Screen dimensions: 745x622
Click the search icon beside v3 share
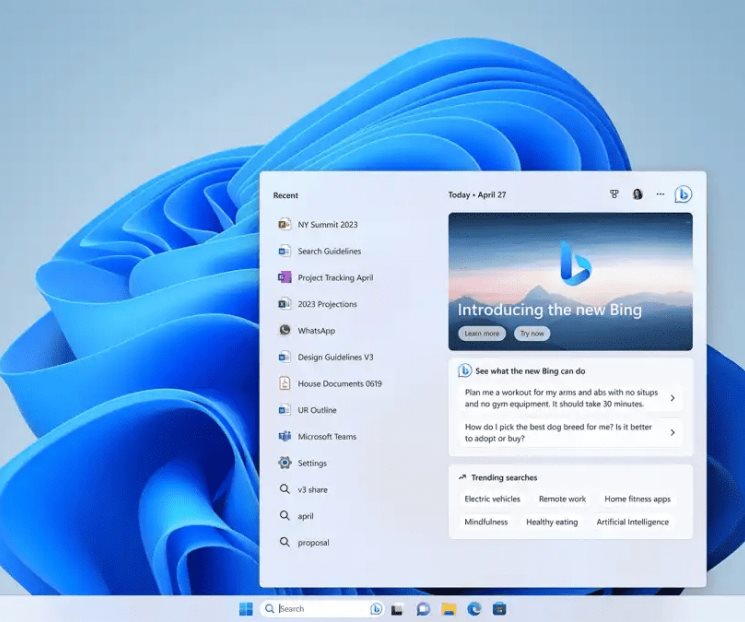(x=284, y=489)
